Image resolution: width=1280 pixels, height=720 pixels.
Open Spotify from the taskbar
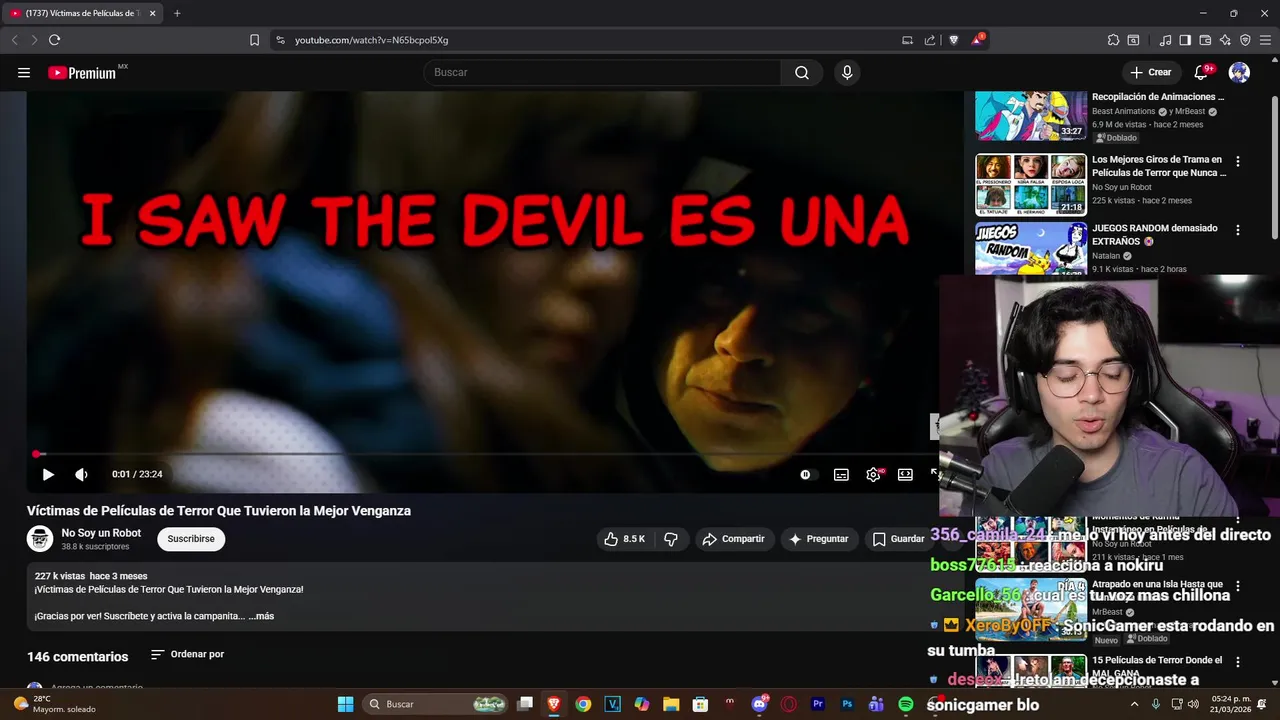pos(905,704)
